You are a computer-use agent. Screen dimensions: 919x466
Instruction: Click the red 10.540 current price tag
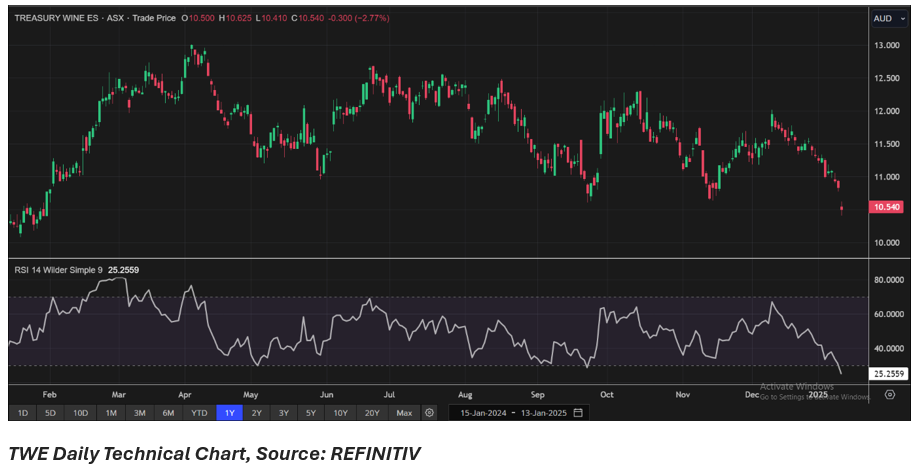pos(888,207)
